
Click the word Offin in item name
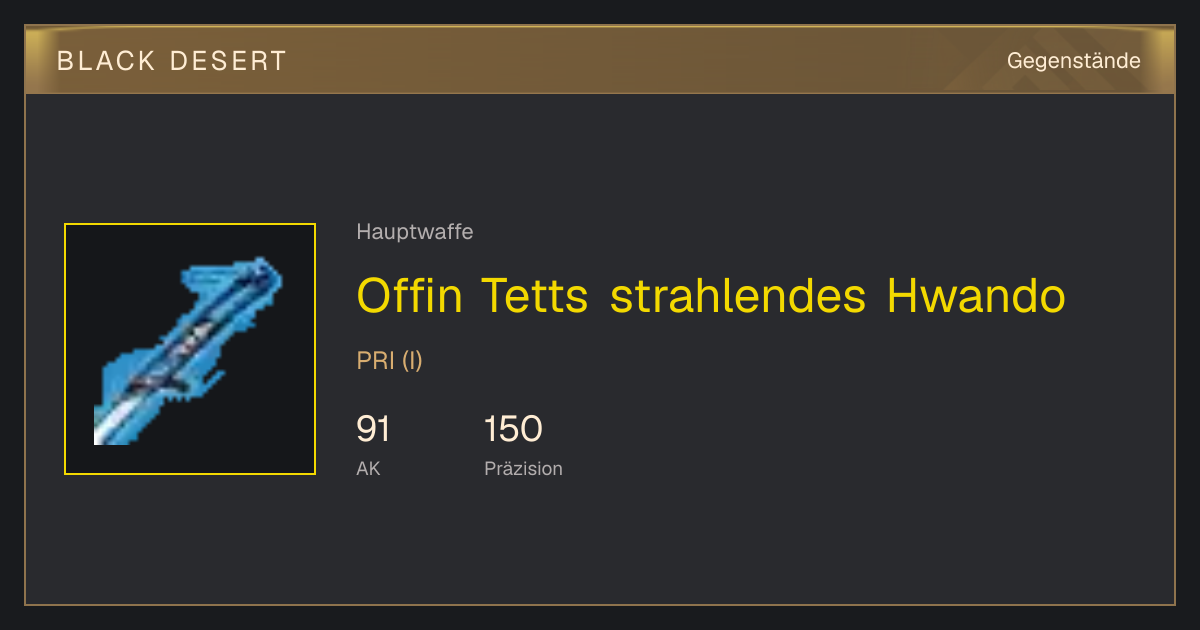point(409,295)
